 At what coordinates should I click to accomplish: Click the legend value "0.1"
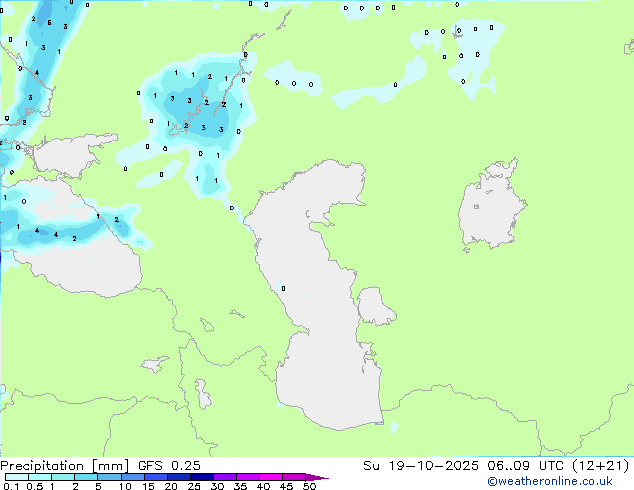click(x=11, y=486)
